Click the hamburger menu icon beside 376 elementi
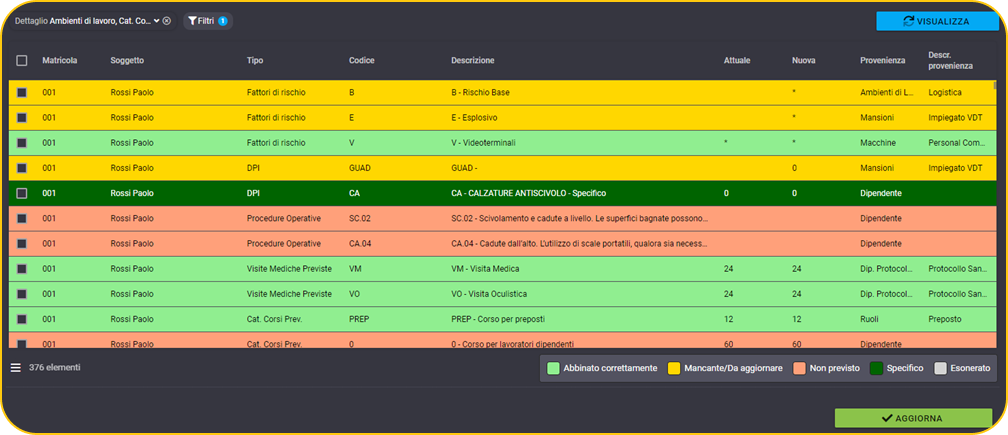The width and height of the screenshot is (1008, 435). click(x=16, y=368)
